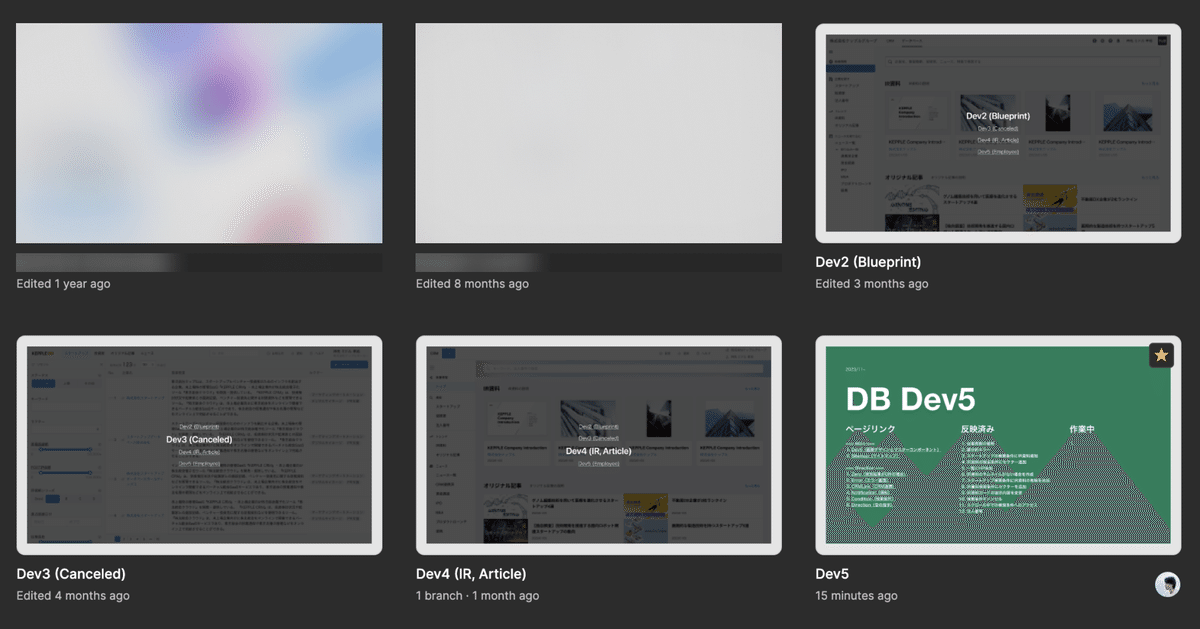Screen dimensions: 1200x629
Task: Click the 'Edited 3 months ago' label
Action: tap(872, 284)
